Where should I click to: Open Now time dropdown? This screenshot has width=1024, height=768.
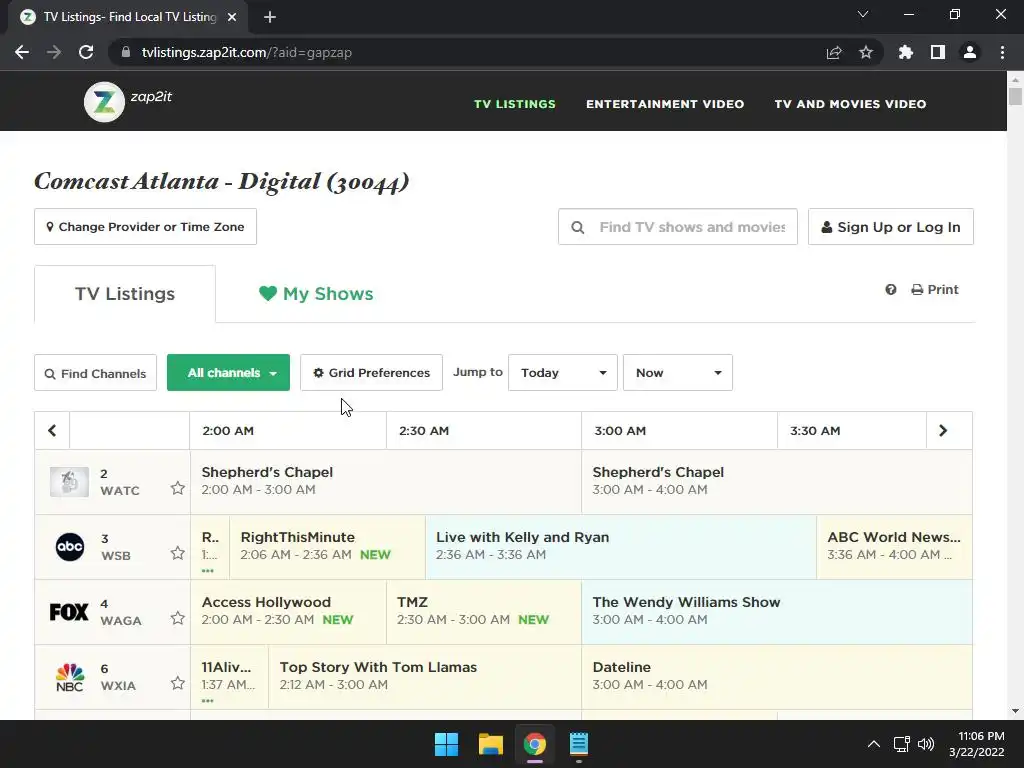(678, 372)
